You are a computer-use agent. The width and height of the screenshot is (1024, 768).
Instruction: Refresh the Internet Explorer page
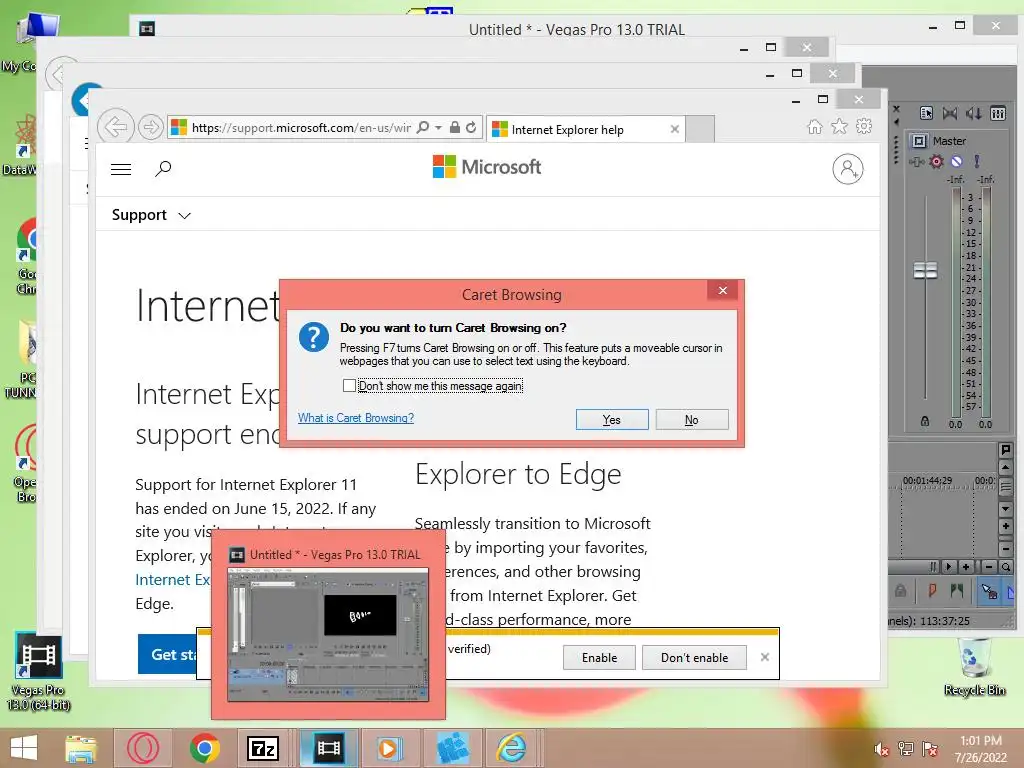click(471, 127)
